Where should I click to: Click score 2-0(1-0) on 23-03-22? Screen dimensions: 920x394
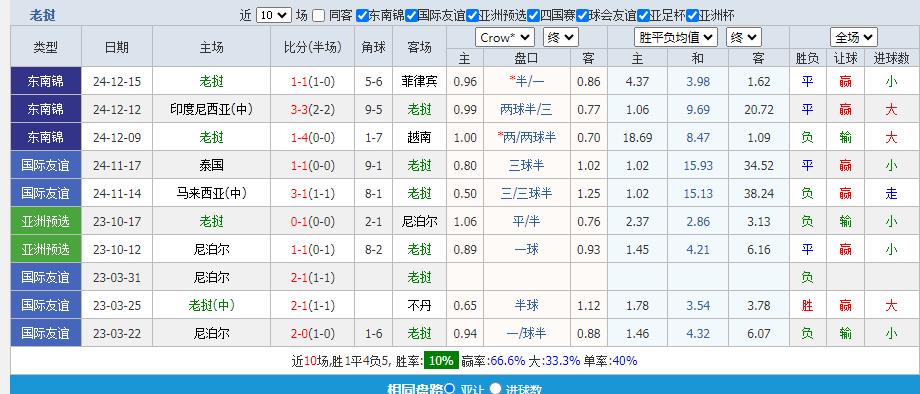(313, 334)
